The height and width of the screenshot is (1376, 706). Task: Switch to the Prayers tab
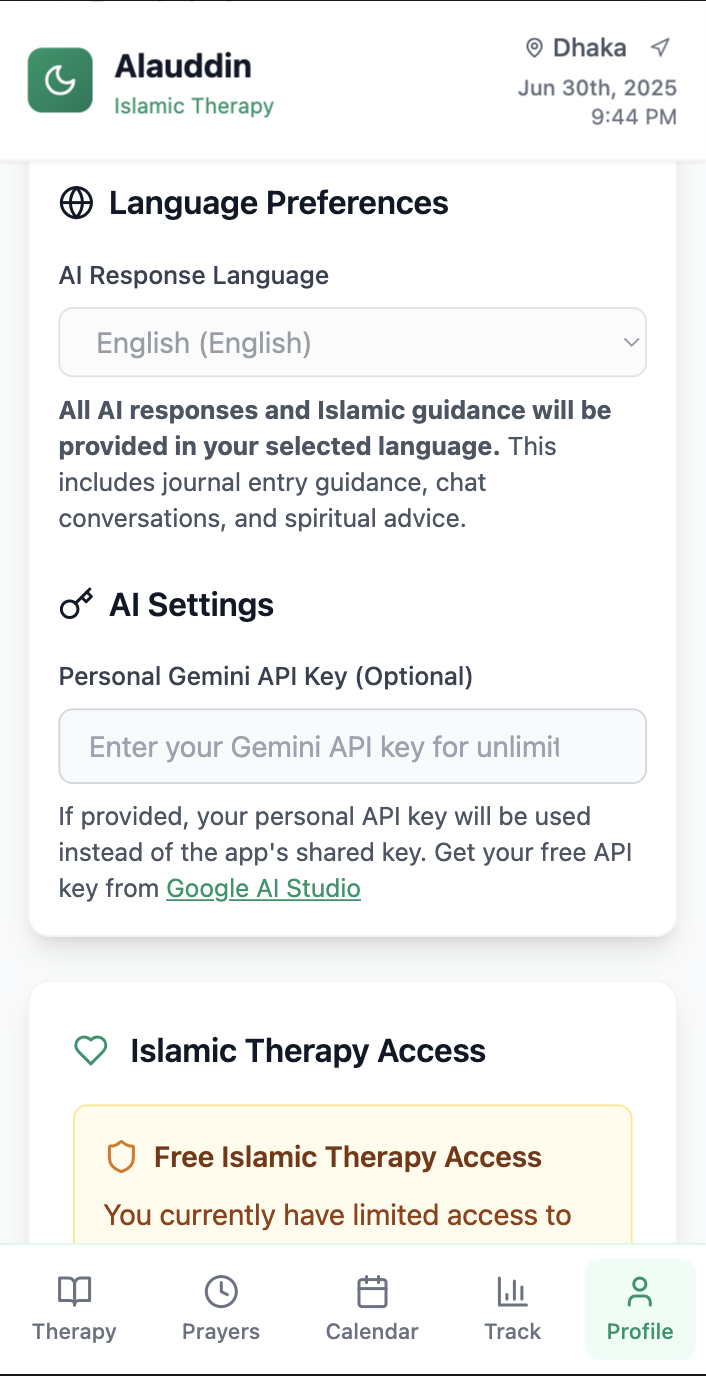pos(221,1309)
